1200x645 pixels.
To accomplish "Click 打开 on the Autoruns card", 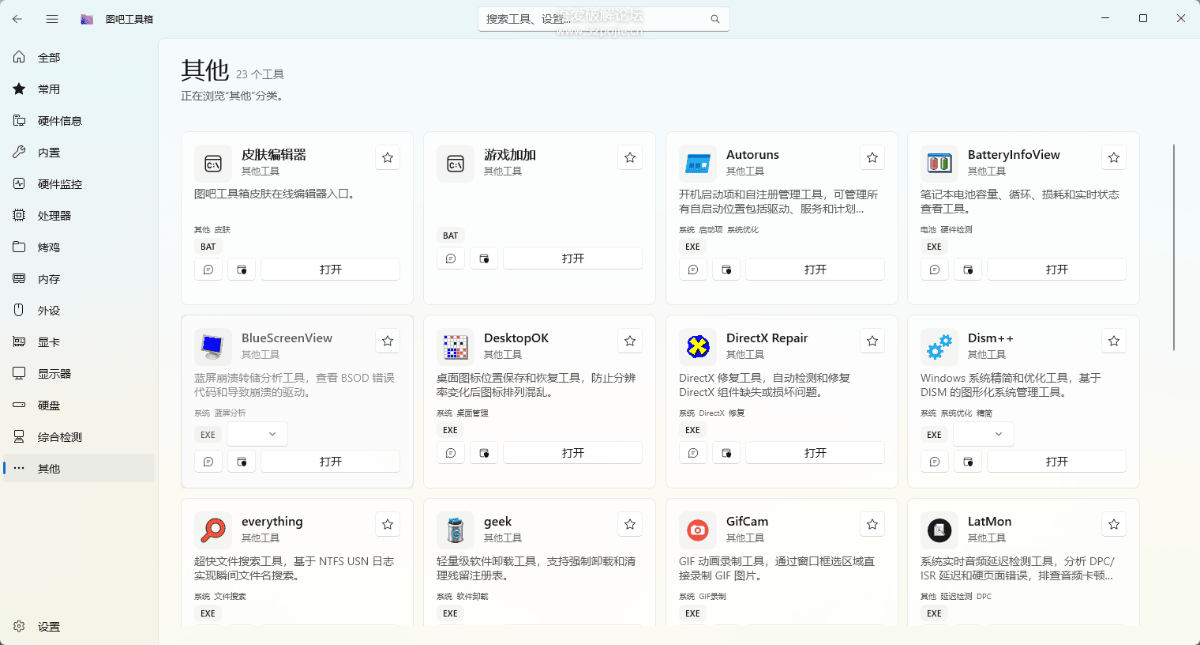I will click(815, 269).
